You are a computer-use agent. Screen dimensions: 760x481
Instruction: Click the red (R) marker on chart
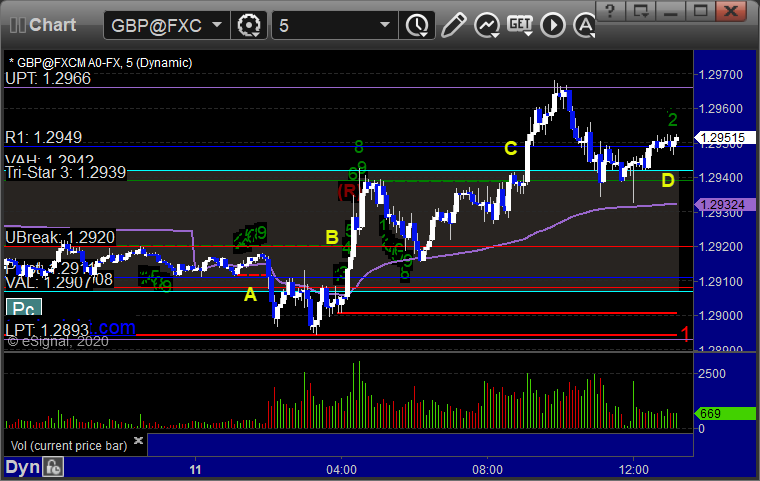(347, 191)
